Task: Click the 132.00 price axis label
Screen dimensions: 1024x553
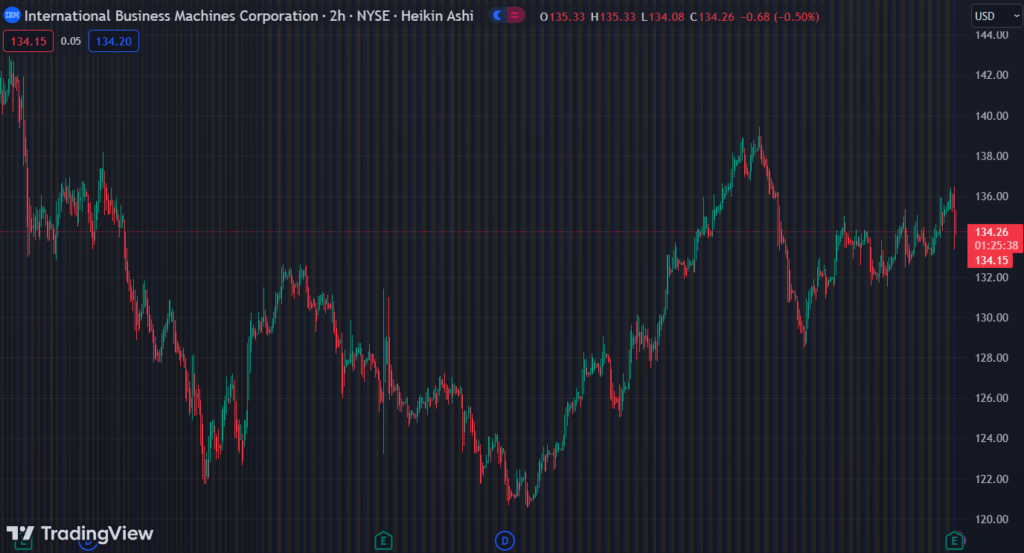Action: [991, 277]
